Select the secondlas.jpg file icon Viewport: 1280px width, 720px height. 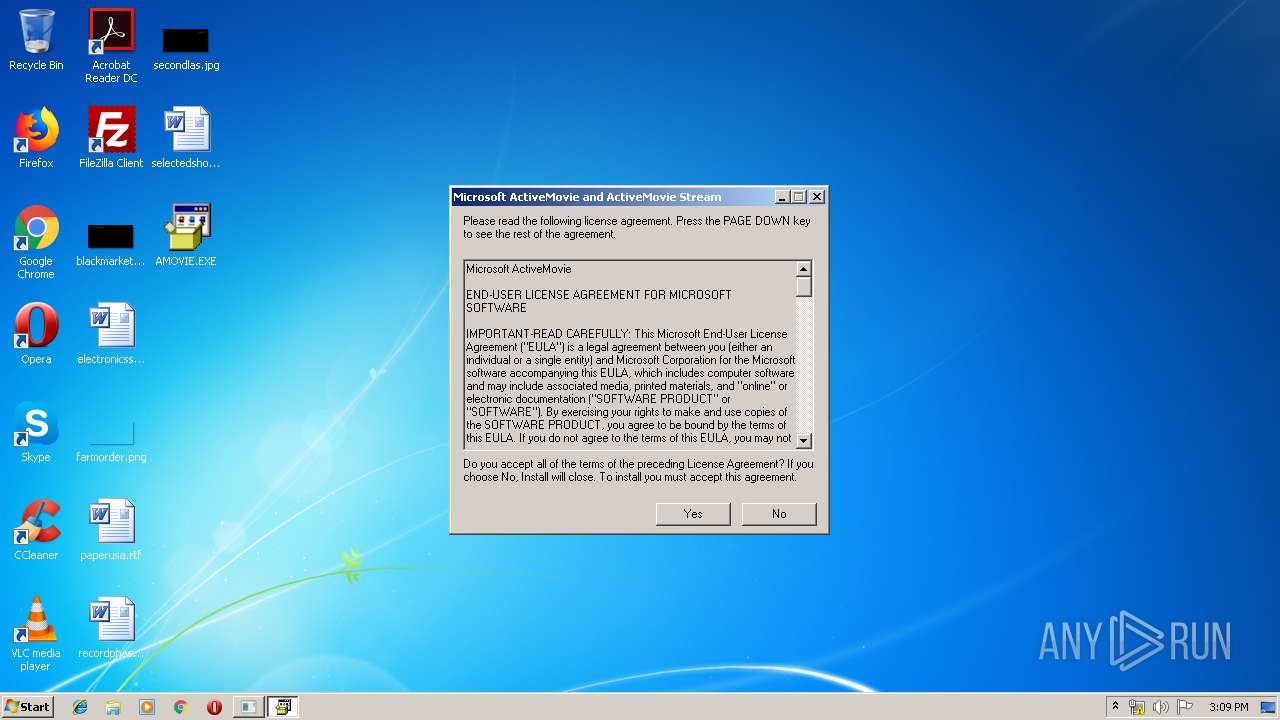pos(186,47)
